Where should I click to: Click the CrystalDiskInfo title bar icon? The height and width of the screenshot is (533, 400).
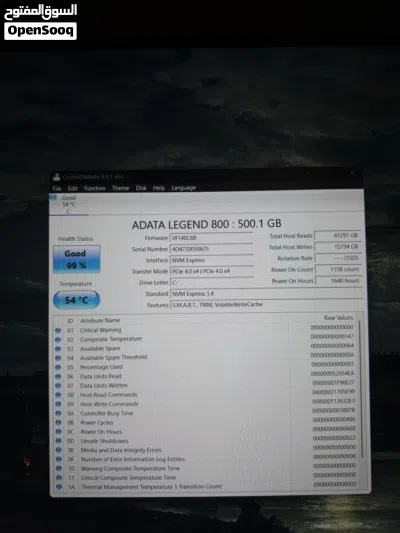pos(57,177)
